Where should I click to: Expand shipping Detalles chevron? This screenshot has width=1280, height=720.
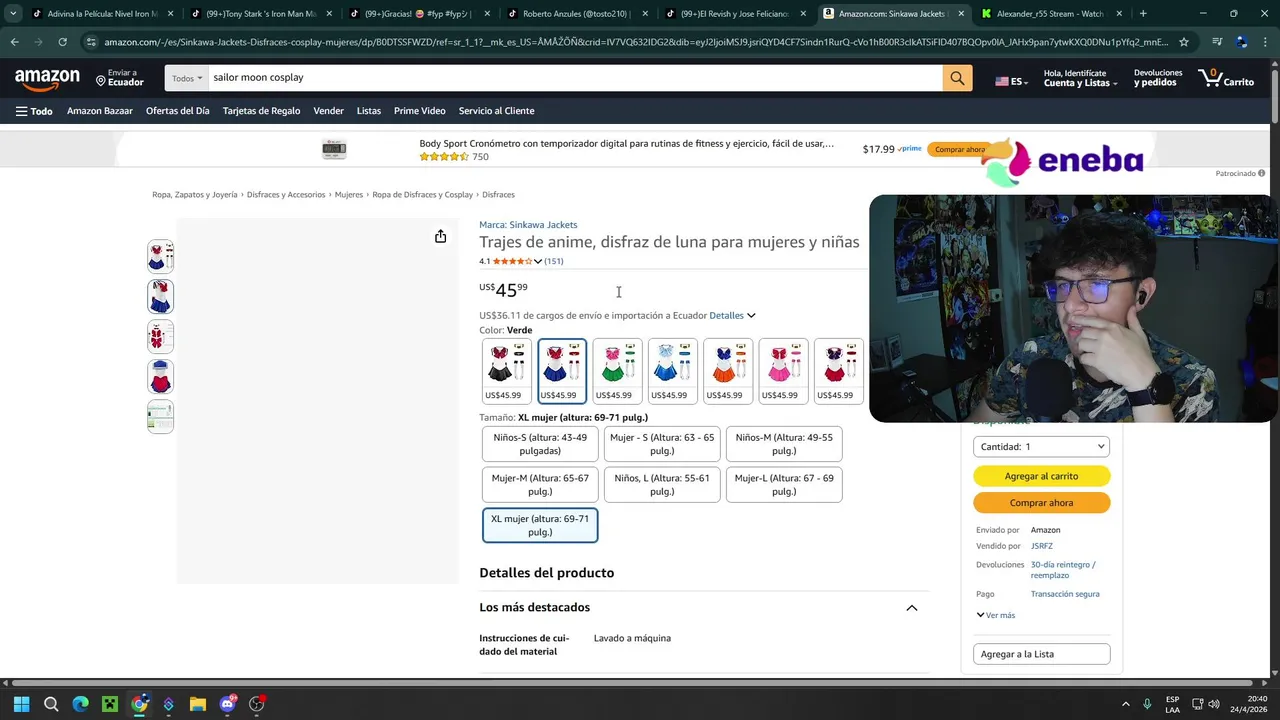point(751,316)
